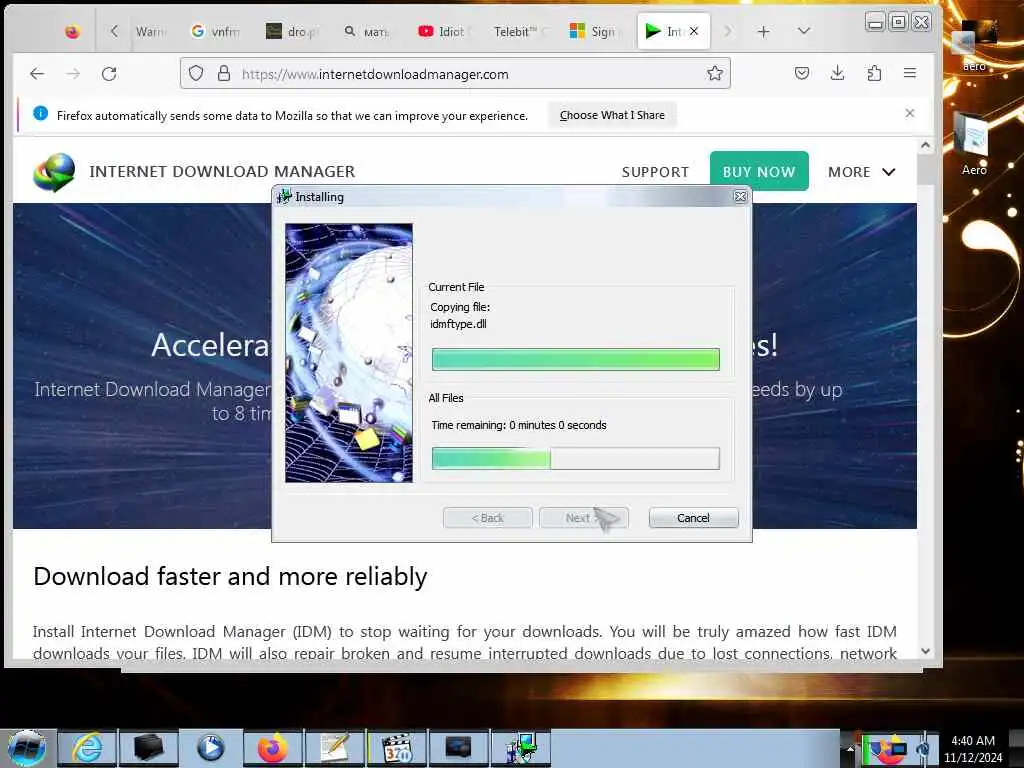This screenshot has width=1024, height=768.
Task: Open the Firefox View pinned icon
Action: click(72, 31)
